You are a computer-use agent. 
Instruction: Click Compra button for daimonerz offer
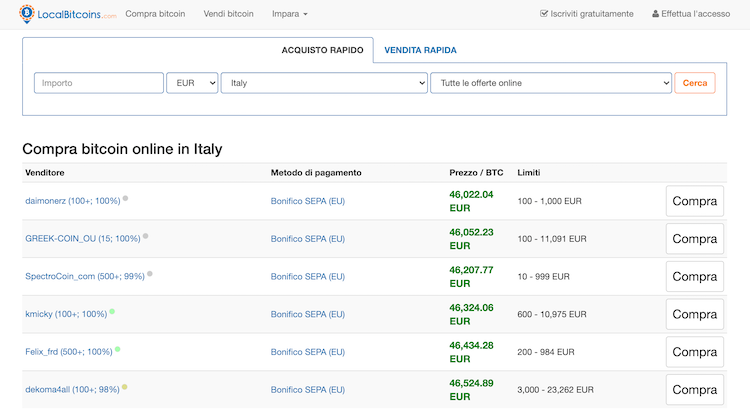coord(695,201)
